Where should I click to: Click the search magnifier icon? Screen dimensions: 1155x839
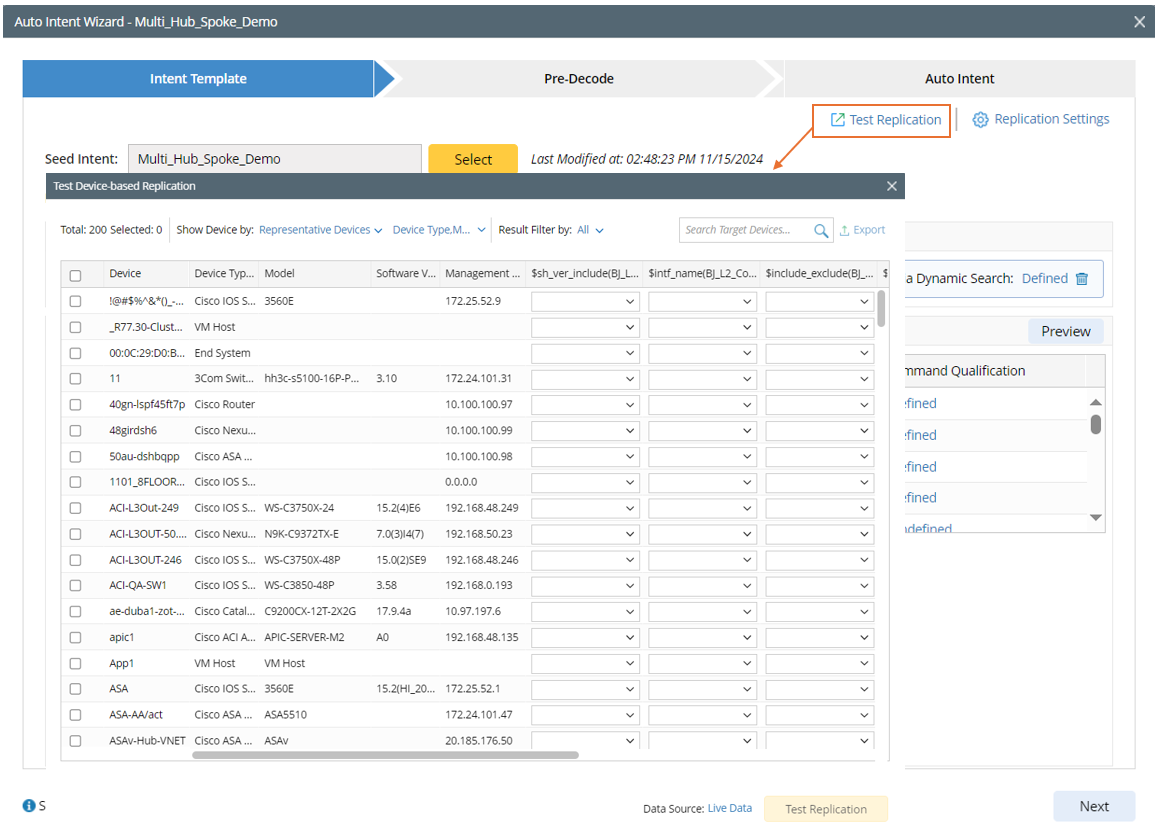821,231
